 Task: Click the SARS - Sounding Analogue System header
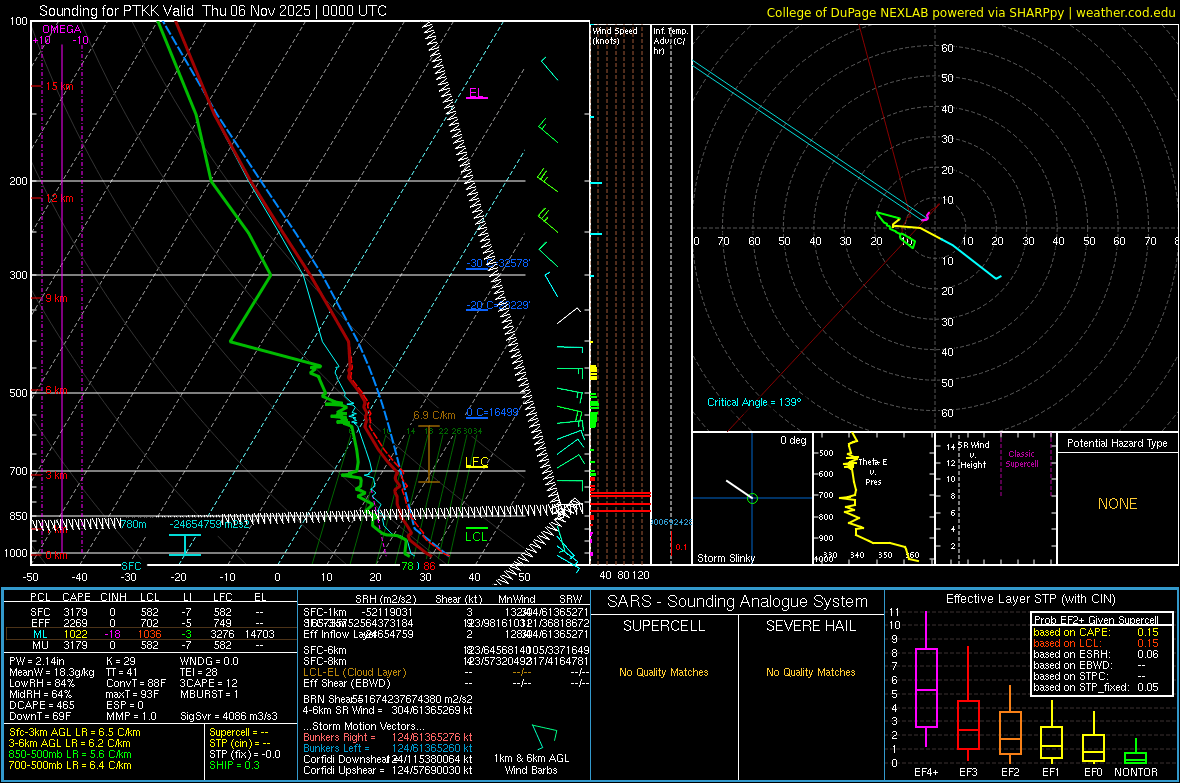[738, 602]
